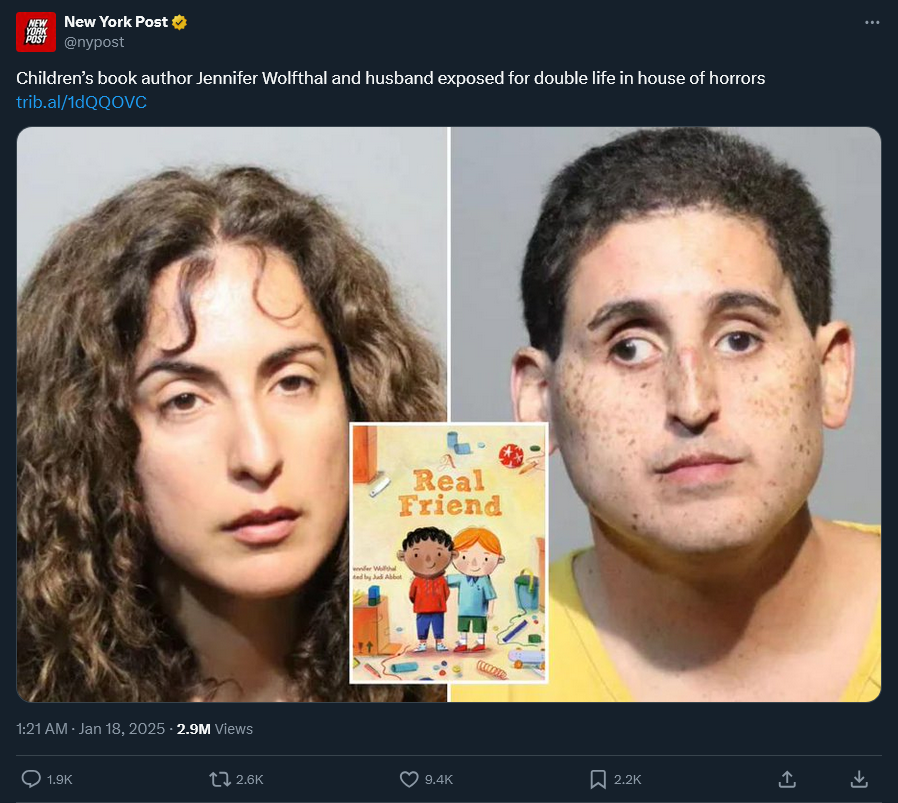
Task: Click the 9.4K likes count
Action: pos(439,780)
